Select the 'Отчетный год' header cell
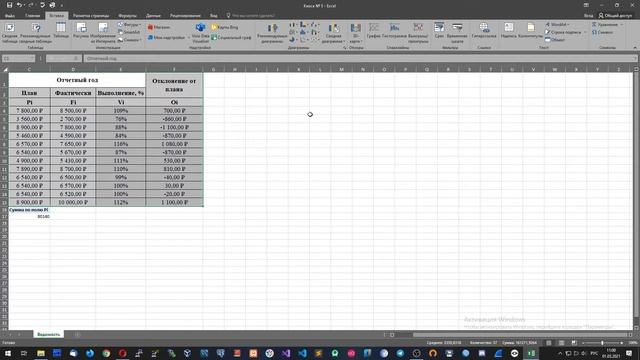The height and width of the screenshot is (360, 640). pyautogui.click(x=77, y=80)
